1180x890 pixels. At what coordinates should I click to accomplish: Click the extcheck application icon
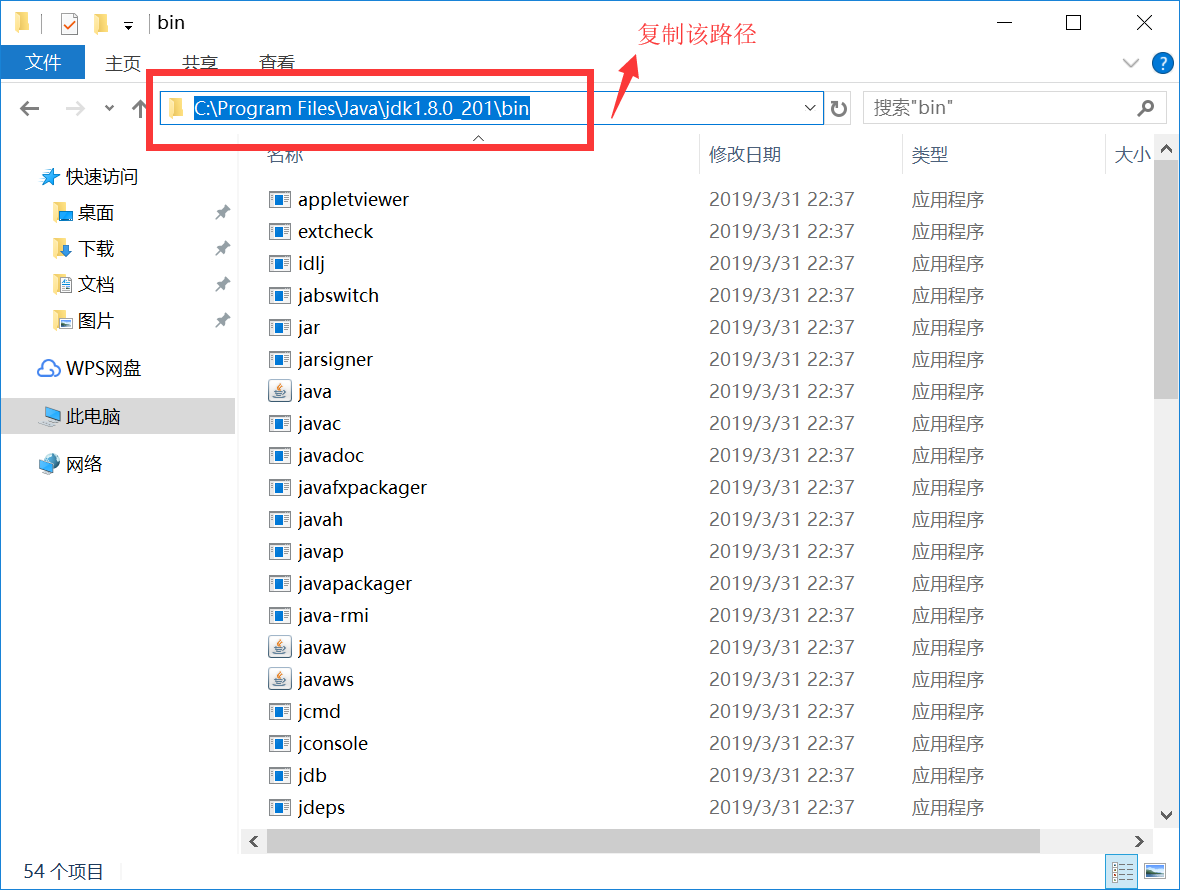tap(279, 232)
